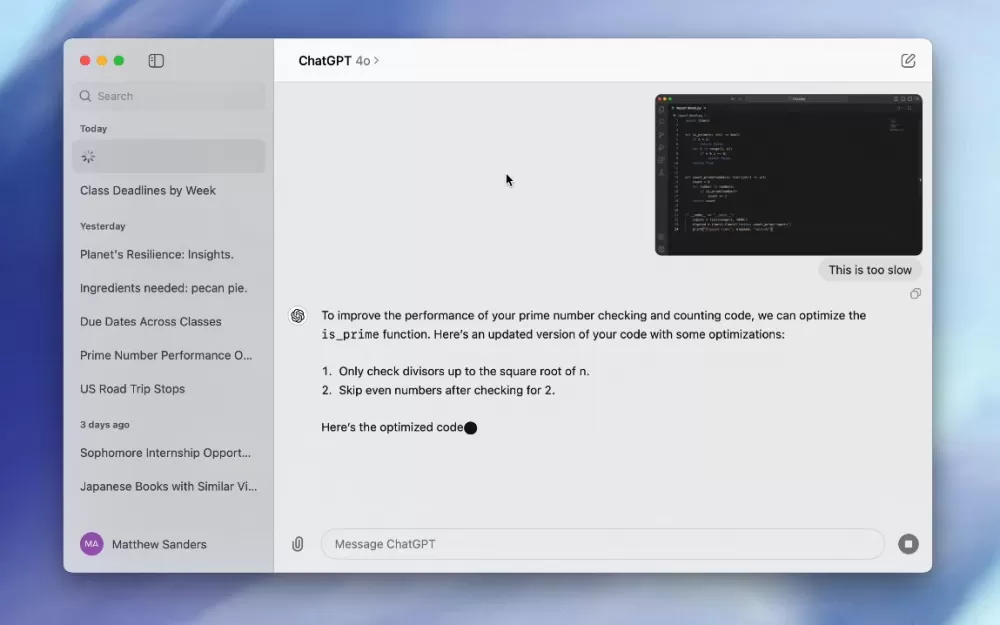The height and width of the screenshot is (625, 1000).
Task: Open Sophomore Internship Opport... chat
Action: click(165, 453)
